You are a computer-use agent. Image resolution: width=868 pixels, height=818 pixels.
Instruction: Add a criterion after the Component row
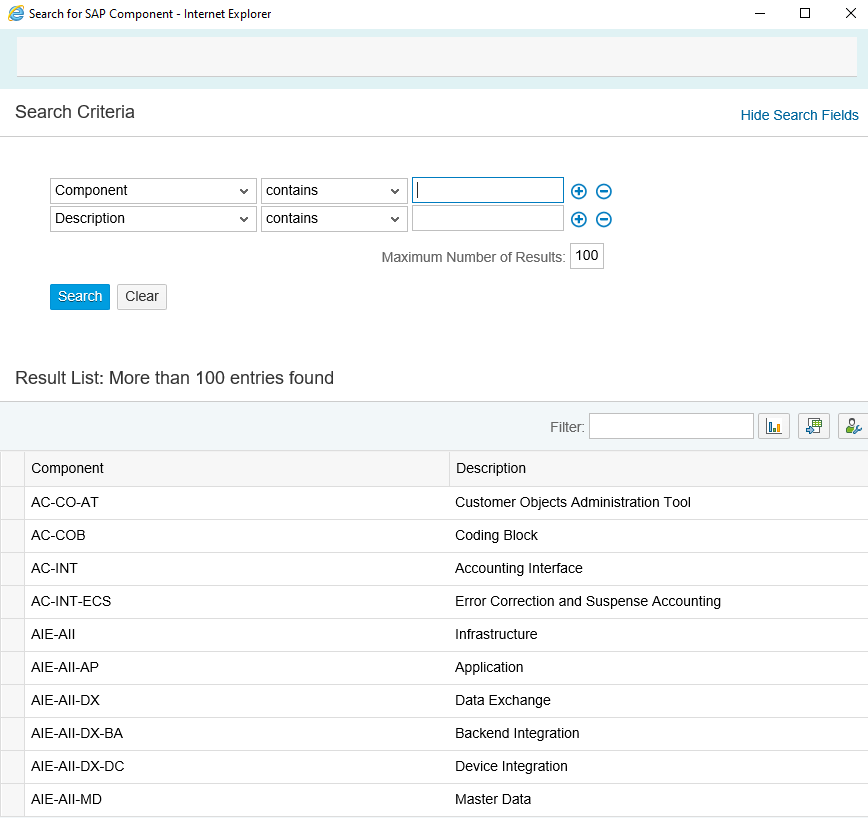click(578, 191)
